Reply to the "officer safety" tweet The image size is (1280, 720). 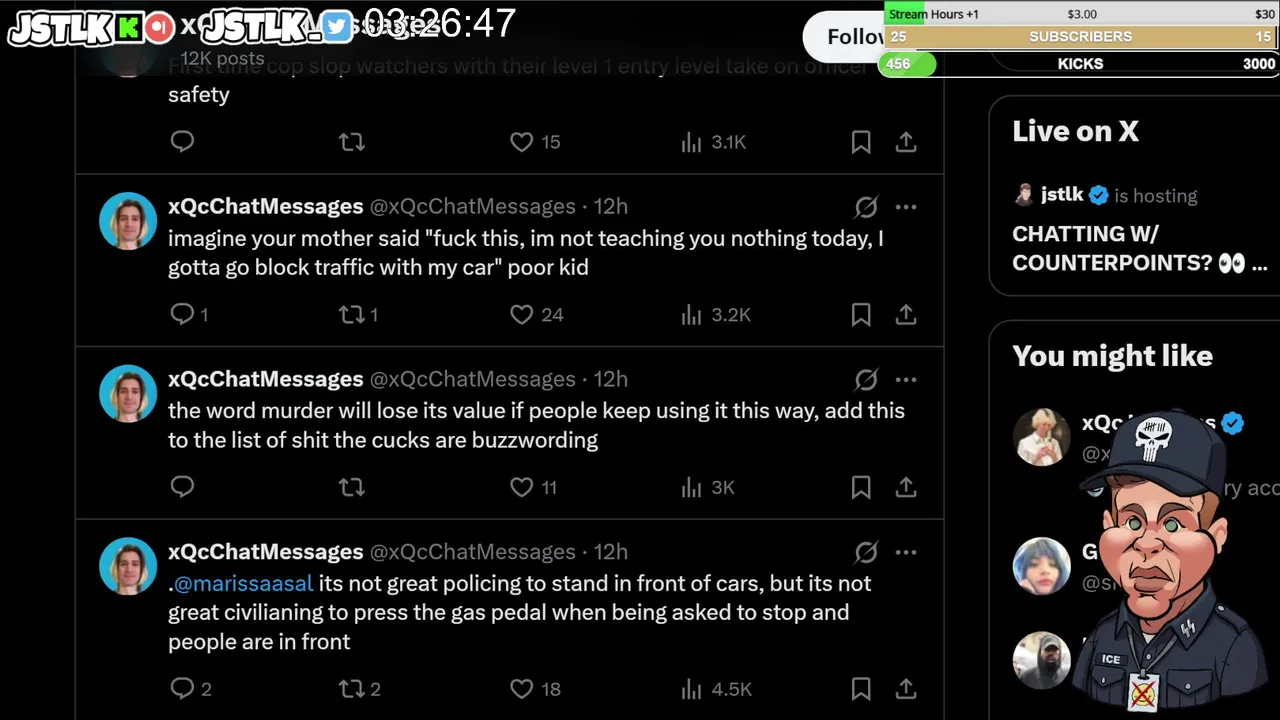(x=182, y=142)
